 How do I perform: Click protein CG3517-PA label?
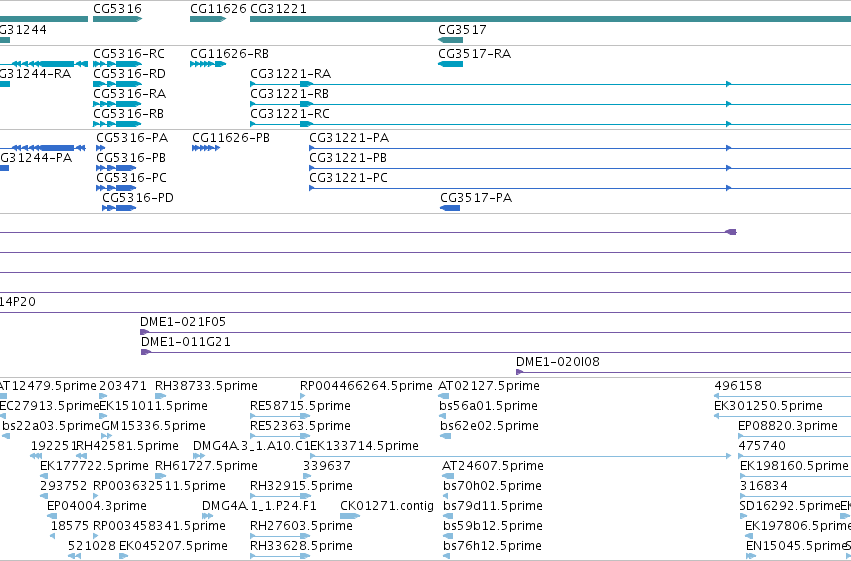coord(476,198)
